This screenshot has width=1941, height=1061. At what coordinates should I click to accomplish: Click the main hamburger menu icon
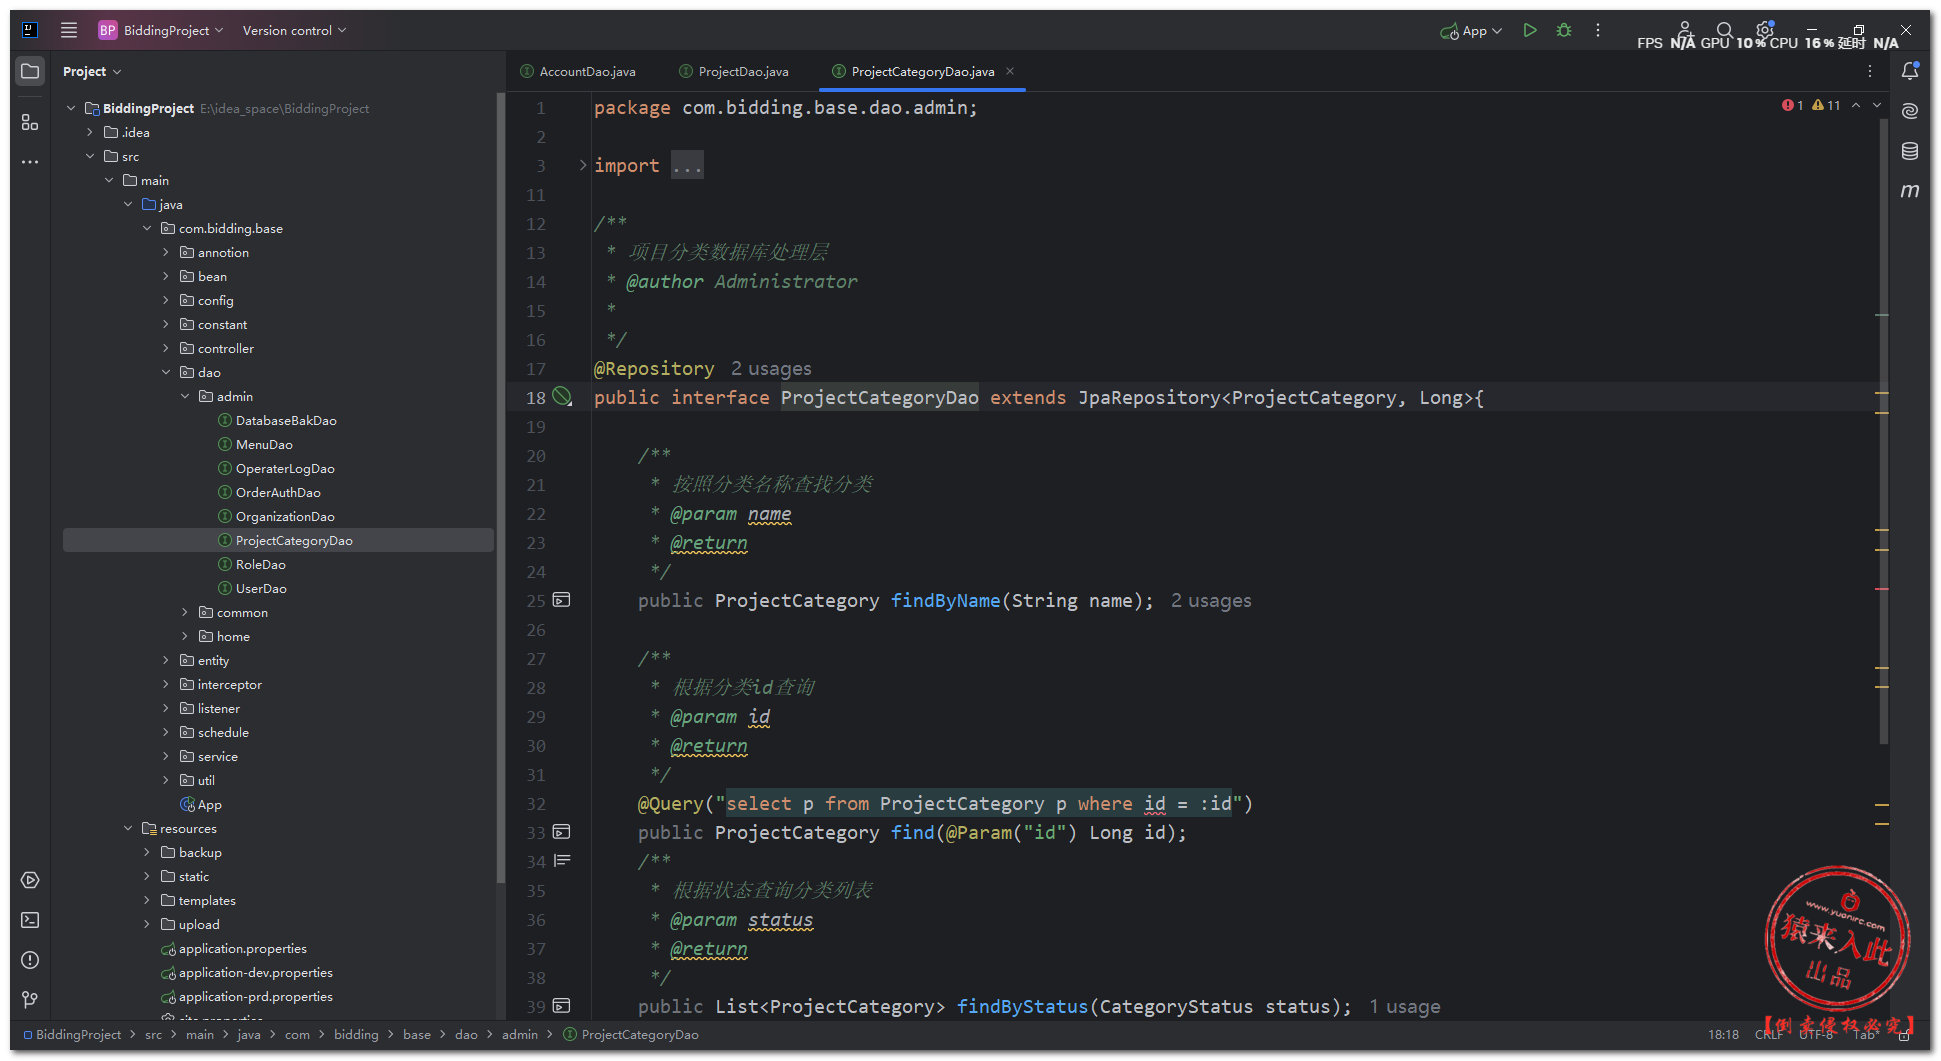[x=69, y=30]
